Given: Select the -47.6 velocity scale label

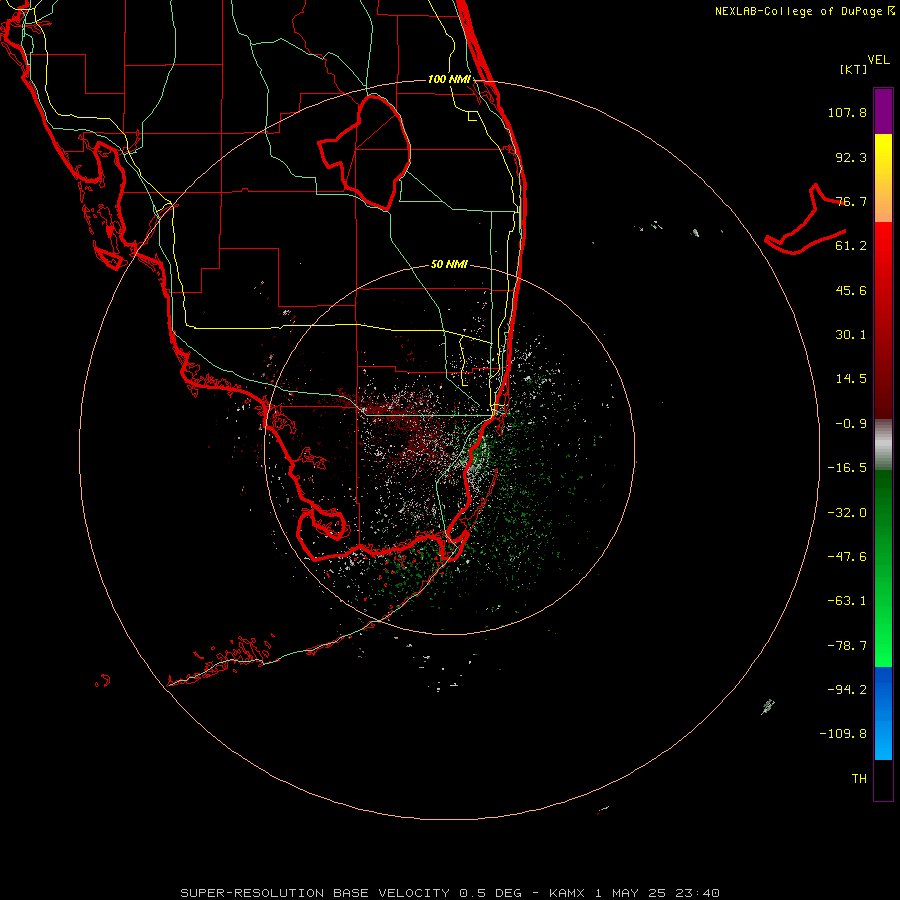Looking at the screenshot, I should 847,557.
